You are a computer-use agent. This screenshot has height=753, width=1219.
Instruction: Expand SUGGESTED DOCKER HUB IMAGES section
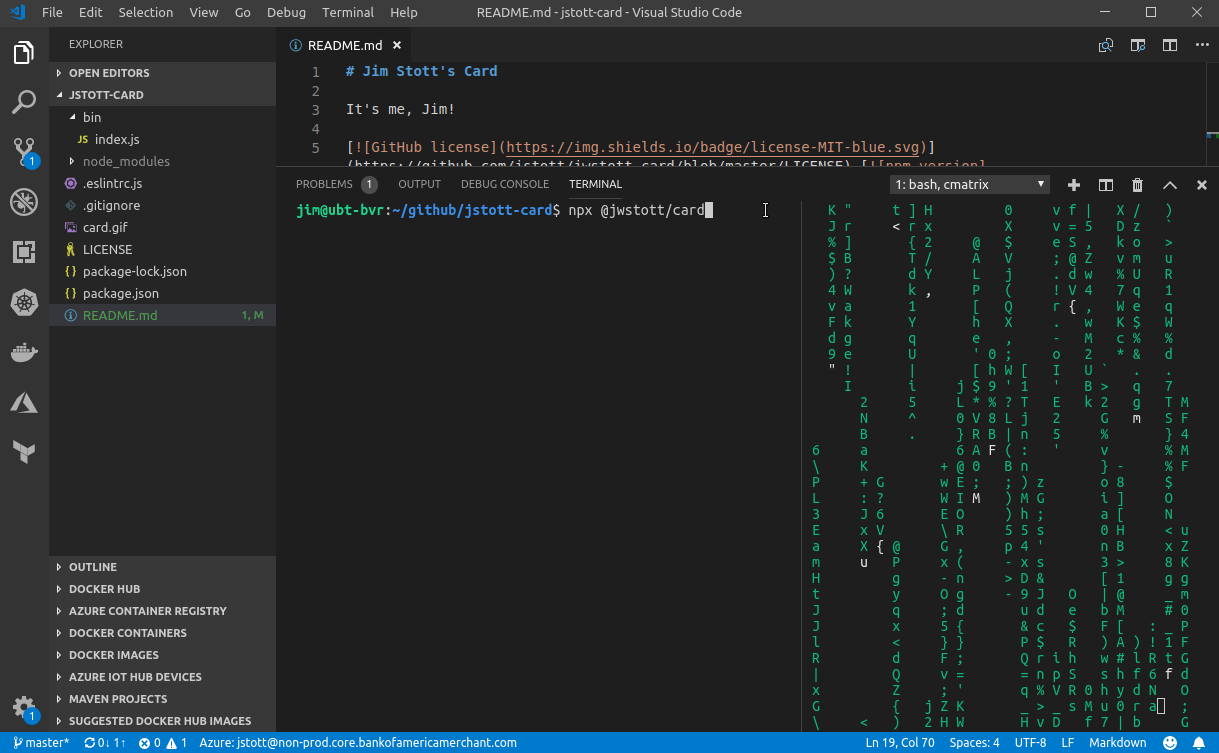click(162, 721)
